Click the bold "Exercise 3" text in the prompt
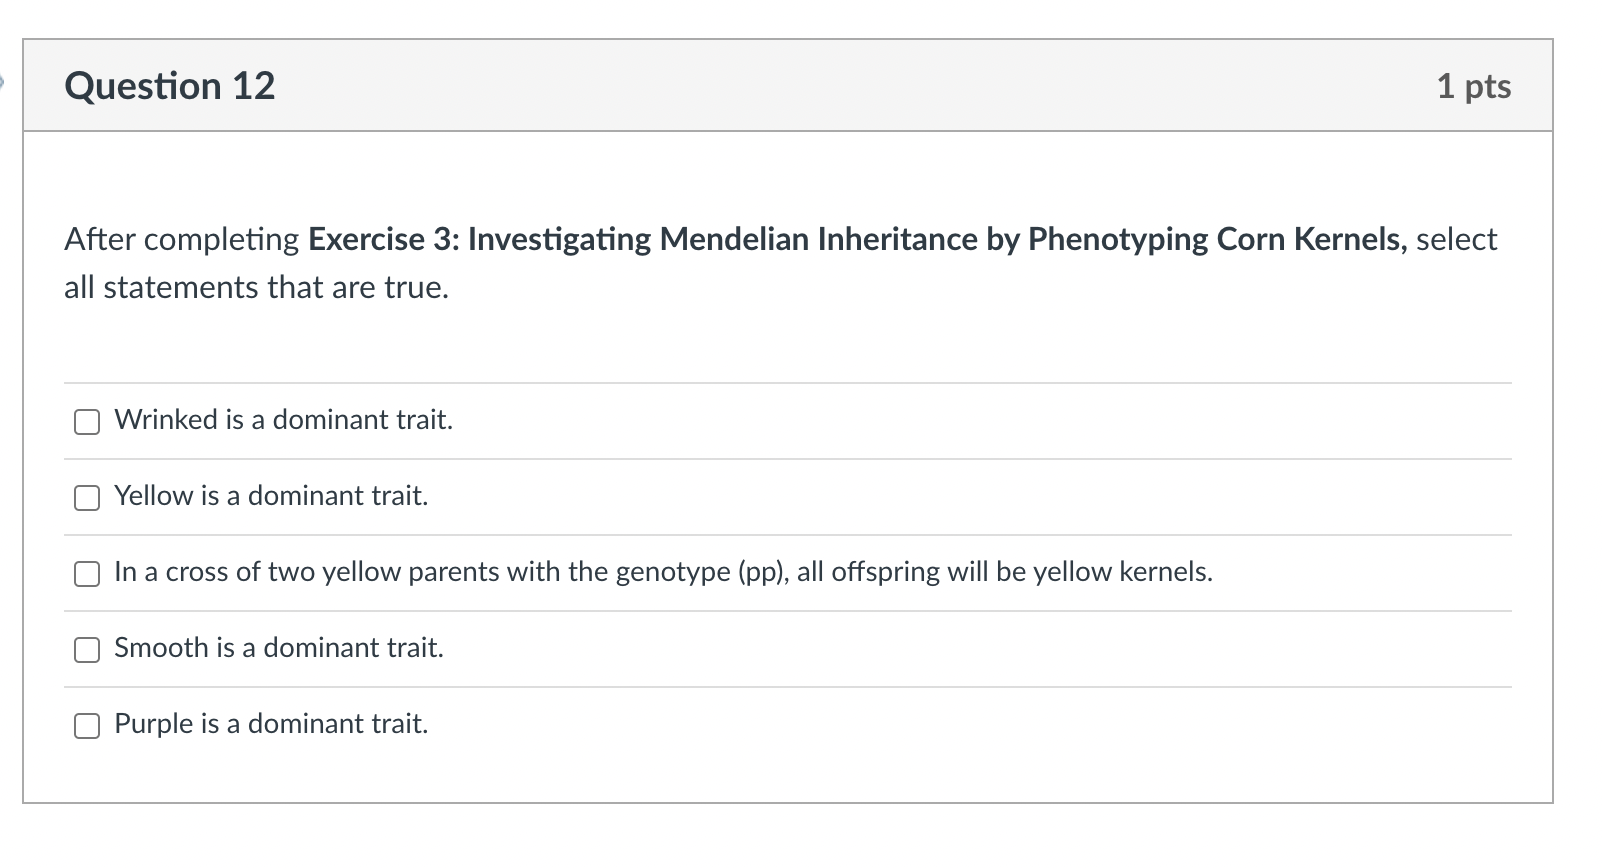 tap(380, 239)
